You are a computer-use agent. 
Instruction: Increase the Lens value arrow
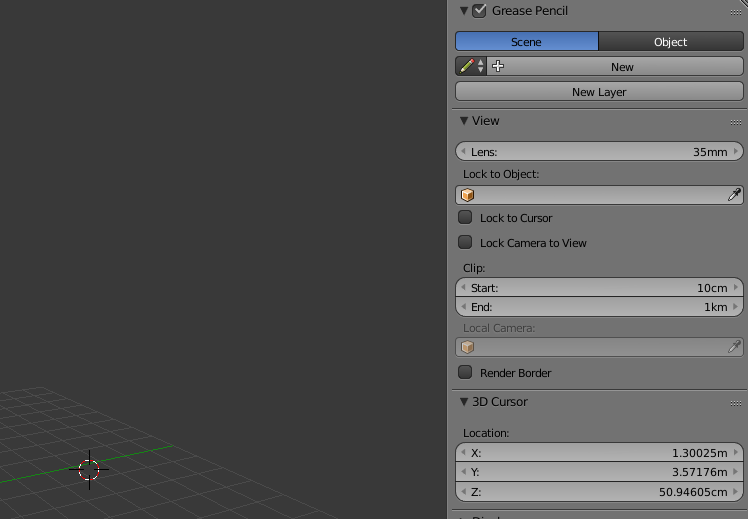[736, 151]
